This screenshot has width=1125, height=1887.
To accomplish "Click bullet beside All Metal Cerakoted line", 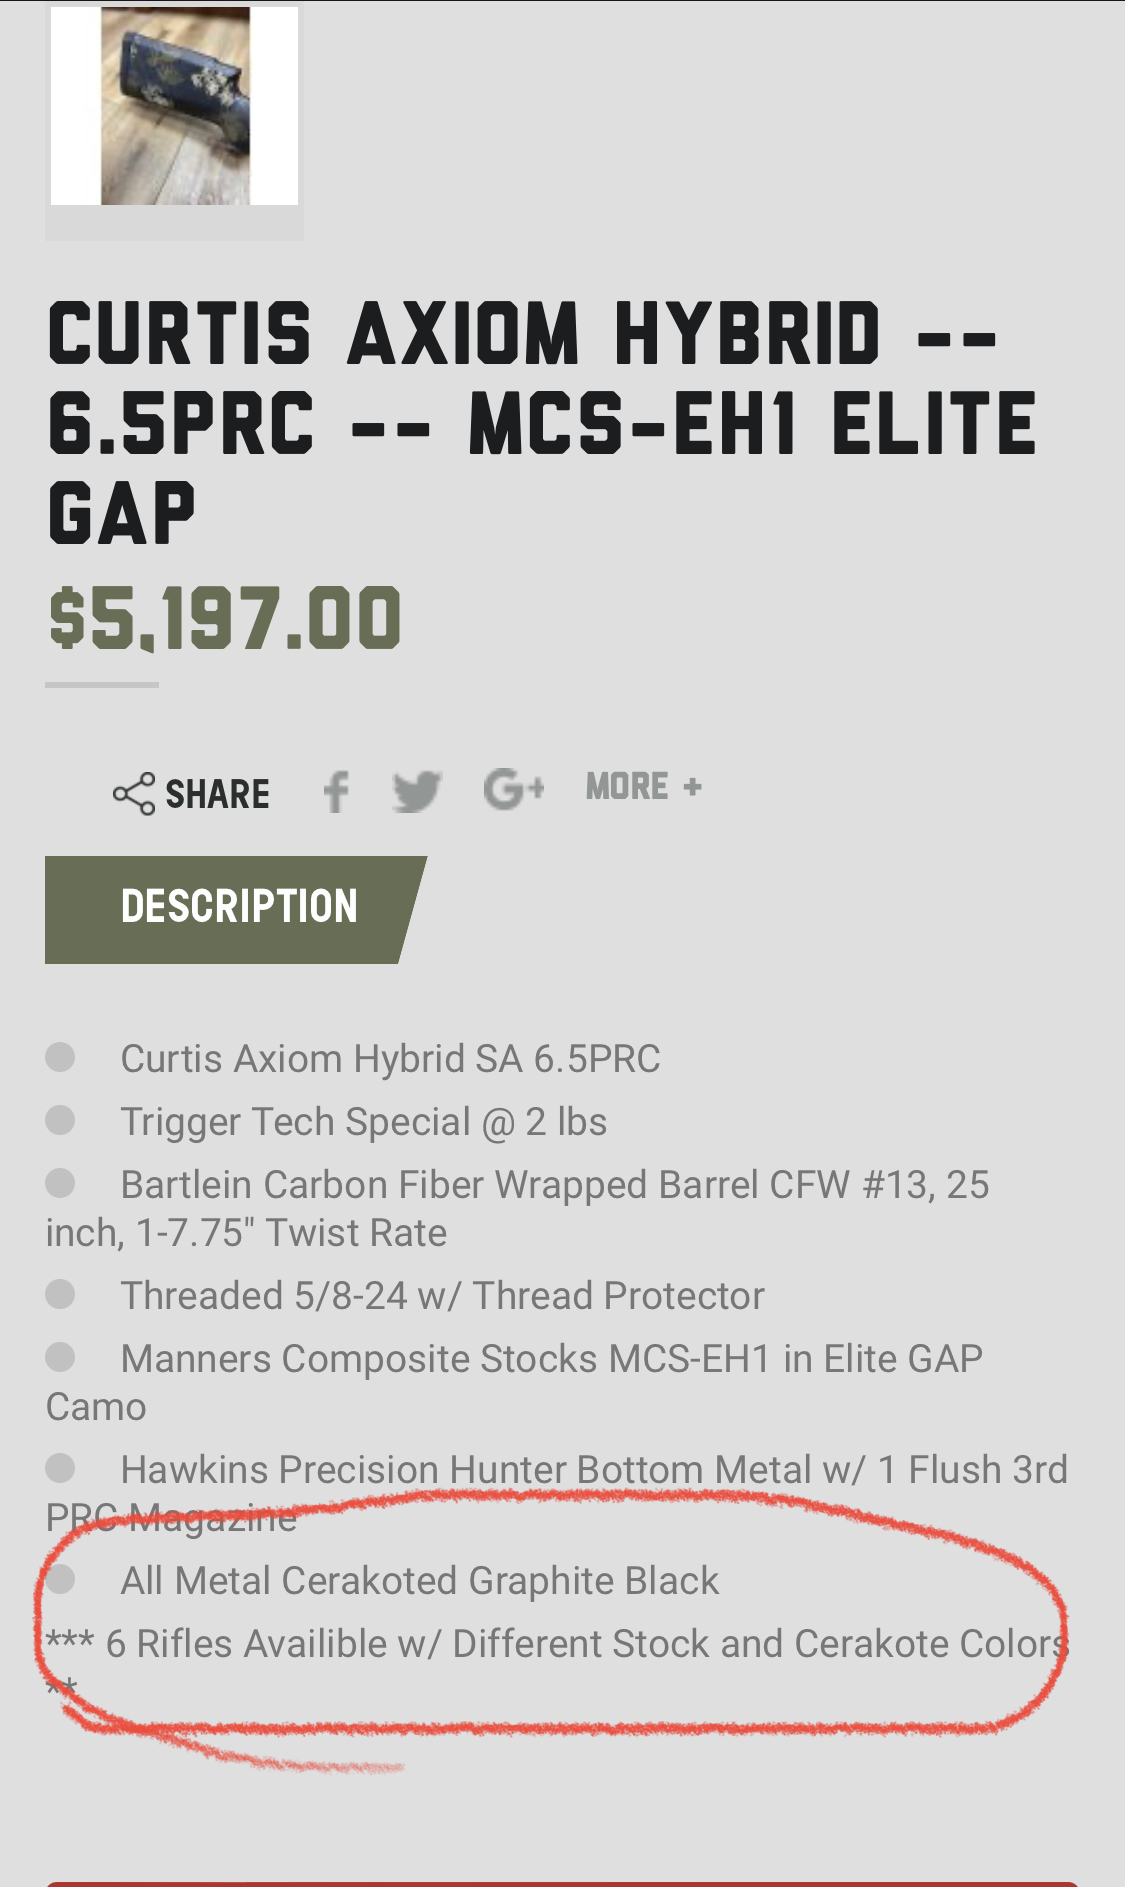I will tap(60, 1579).
